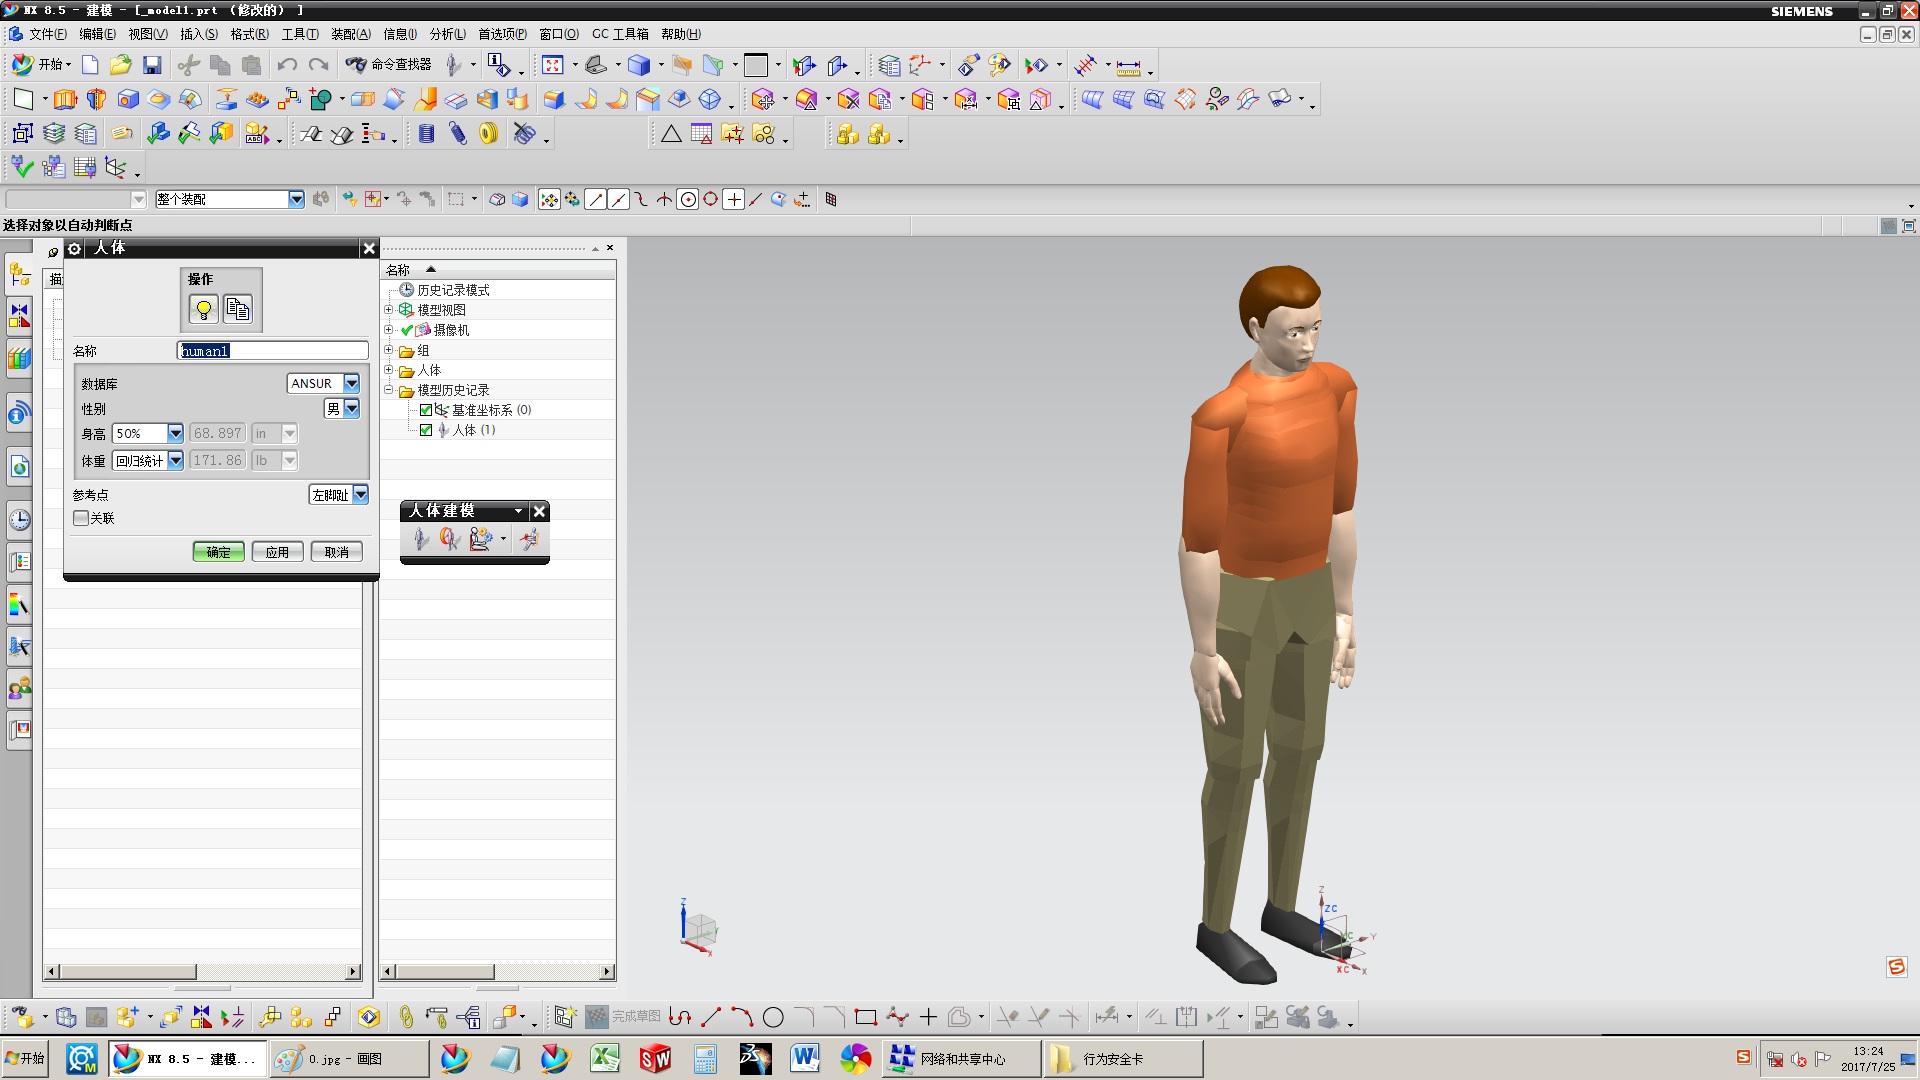Click the 名称 column header in navigator
The height and width of the screenshot is (1080, 1920).
click(498, 270)
